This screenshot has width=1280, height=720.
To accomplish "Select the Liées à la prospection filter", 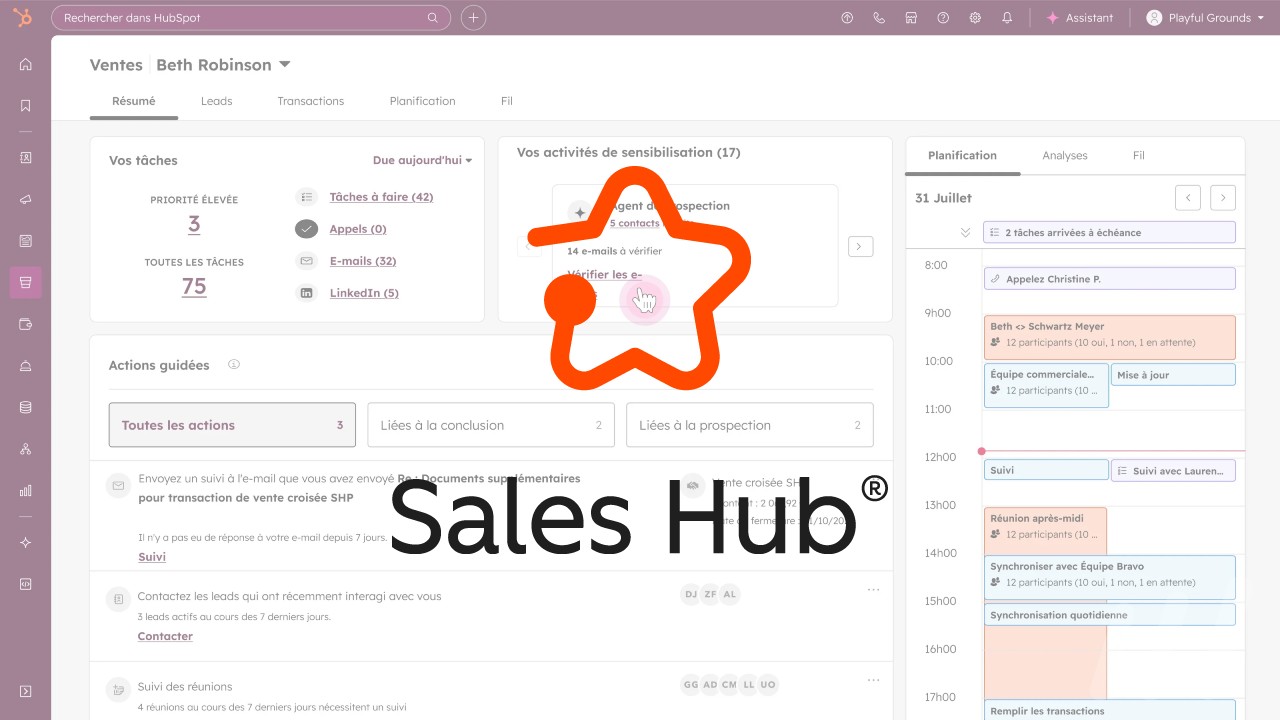I will pos(750,425).
